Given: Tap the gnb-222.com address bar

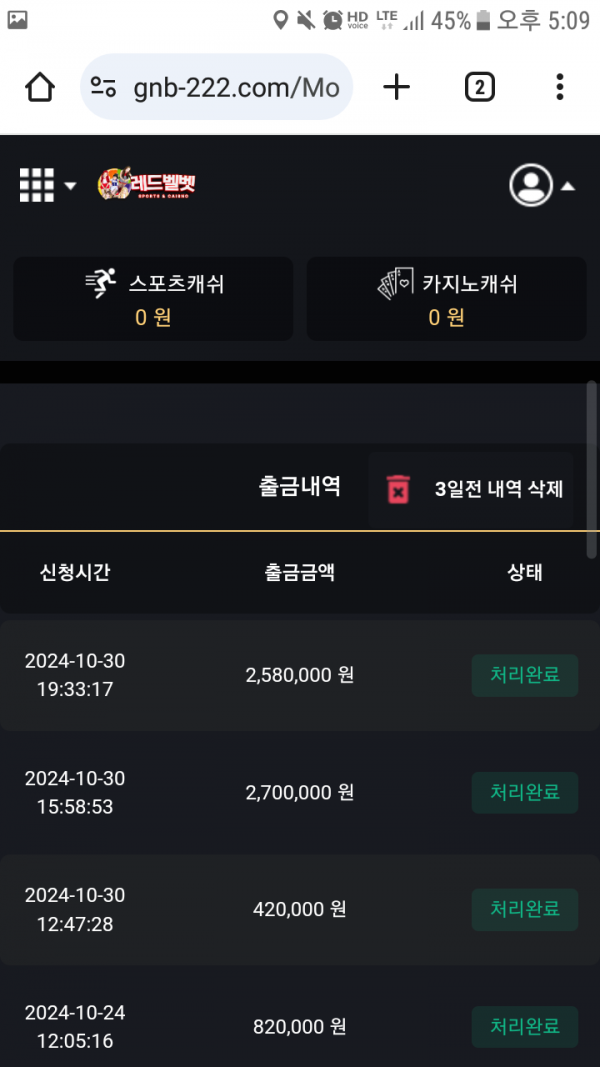Looking at the screenshot, I should pos(235,88).
